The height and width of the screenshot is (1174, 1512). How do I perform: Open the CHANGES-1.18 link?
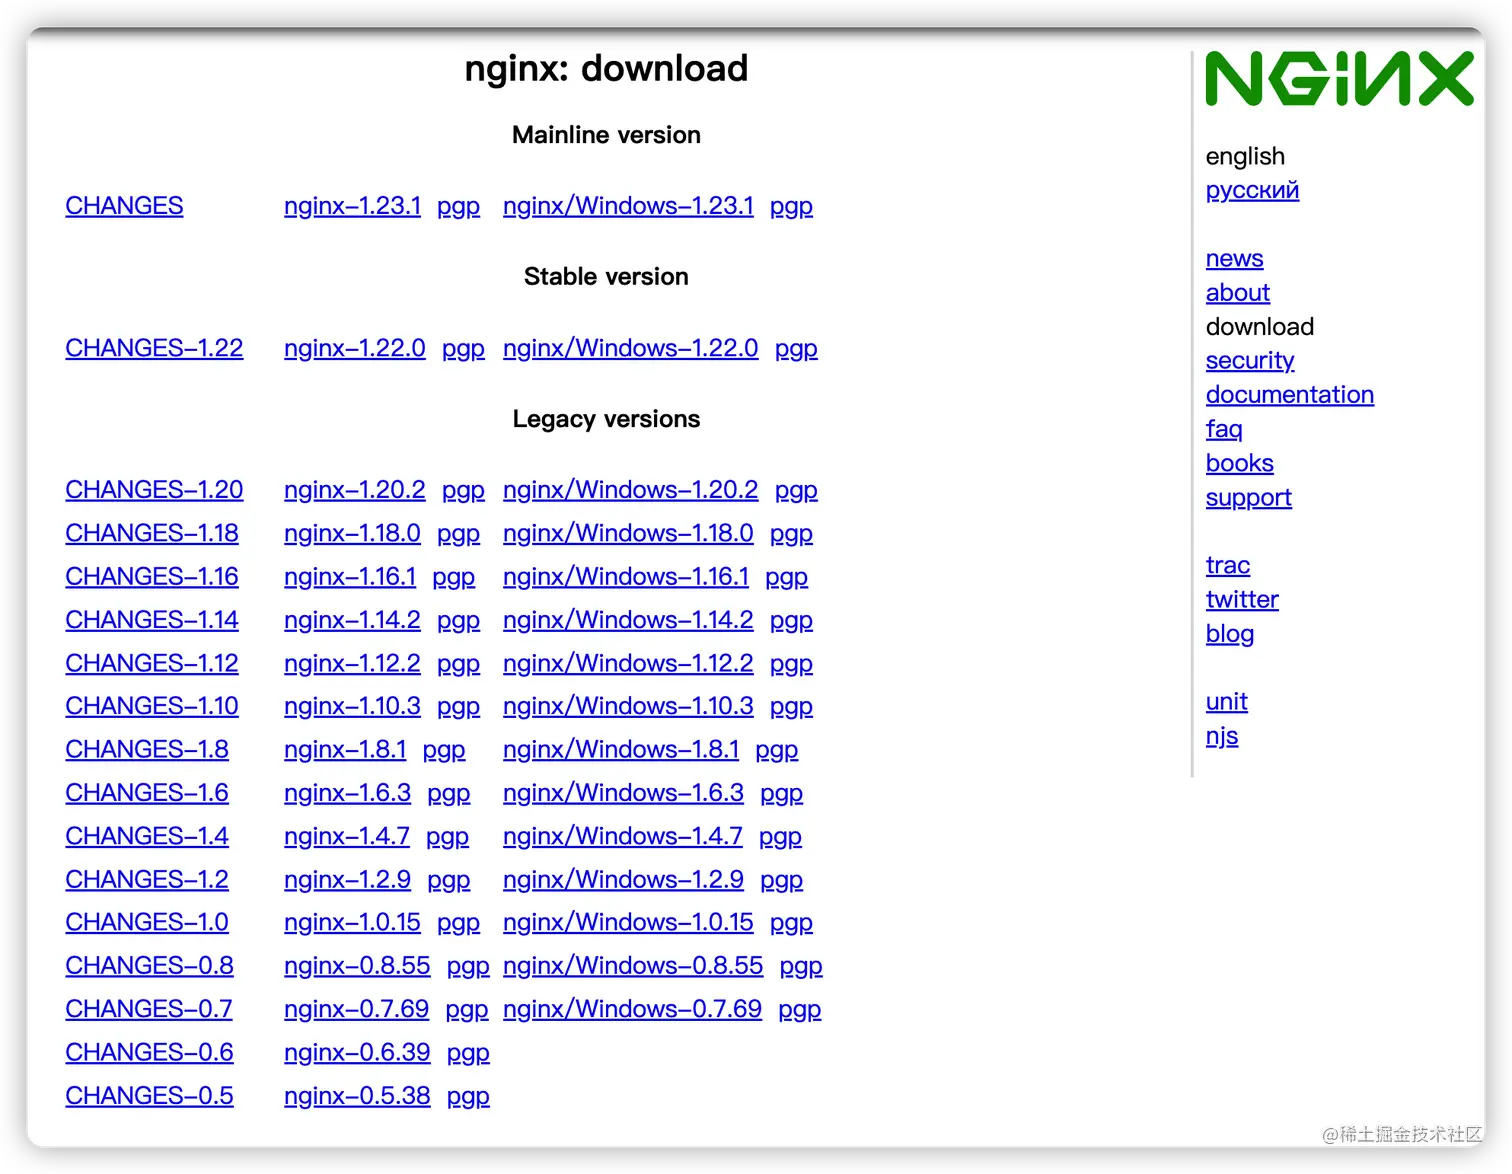(152, 533)
